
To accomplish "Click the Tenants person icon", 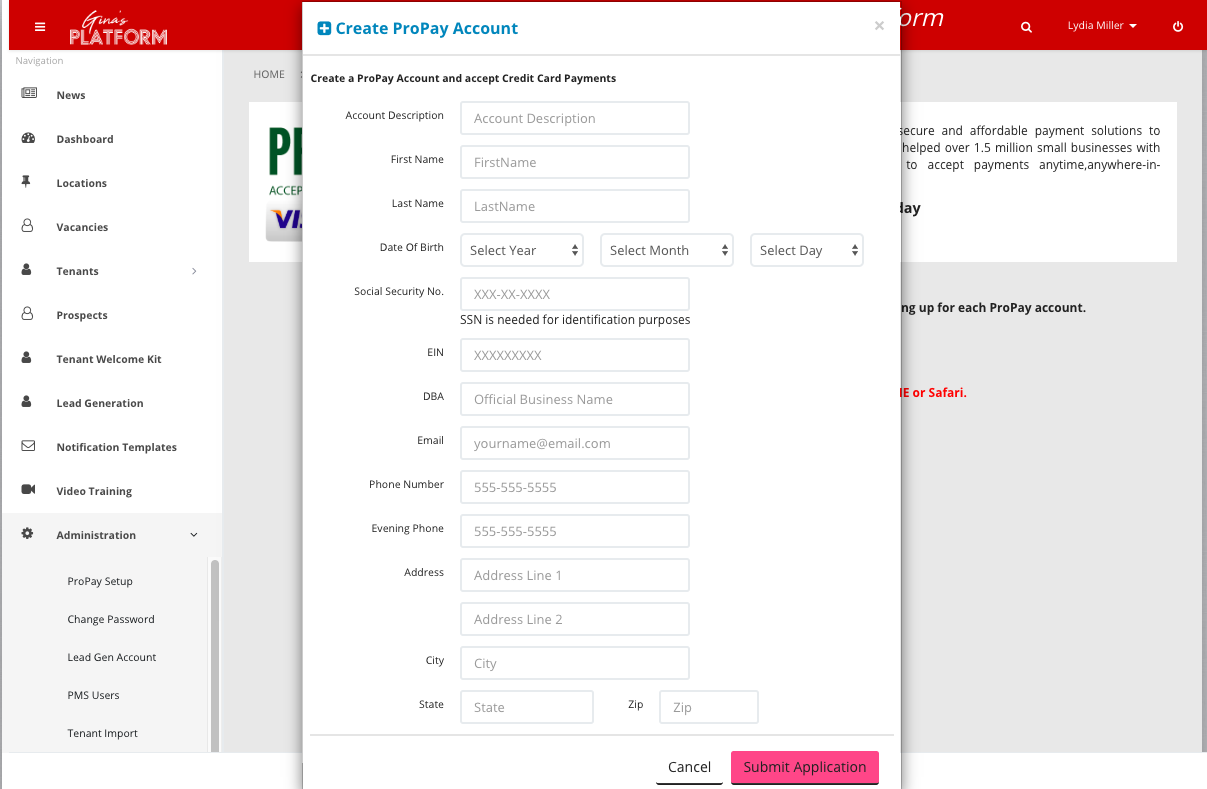I will pyautogui.click(x=27, y=270).
